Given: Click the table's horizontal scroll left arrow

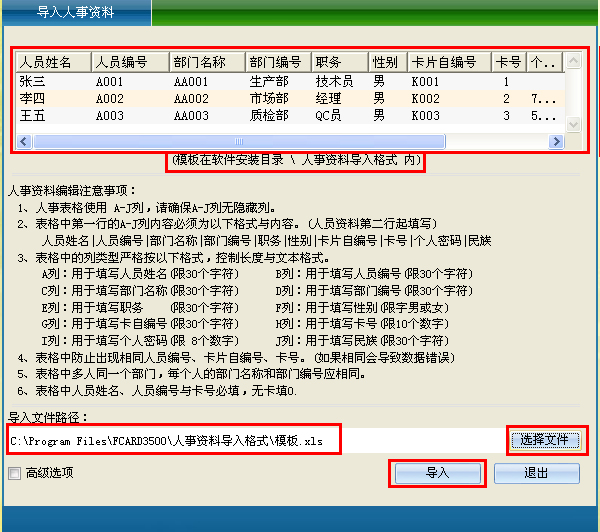Looking at the screenshot, I should click(24, 142).
